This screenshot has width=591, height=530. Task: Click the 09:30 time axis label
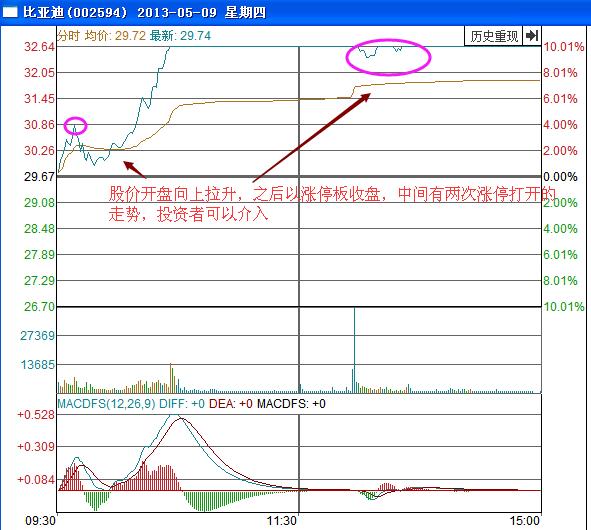40,521
